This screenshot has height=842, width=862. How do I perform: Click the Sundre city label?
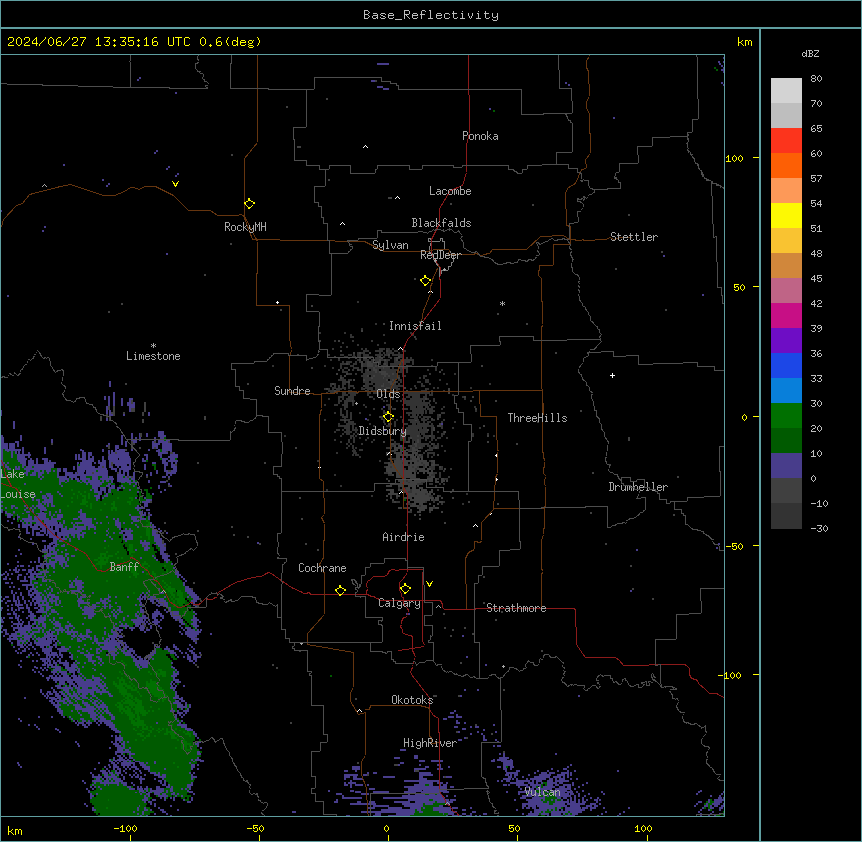coord(292,391)
